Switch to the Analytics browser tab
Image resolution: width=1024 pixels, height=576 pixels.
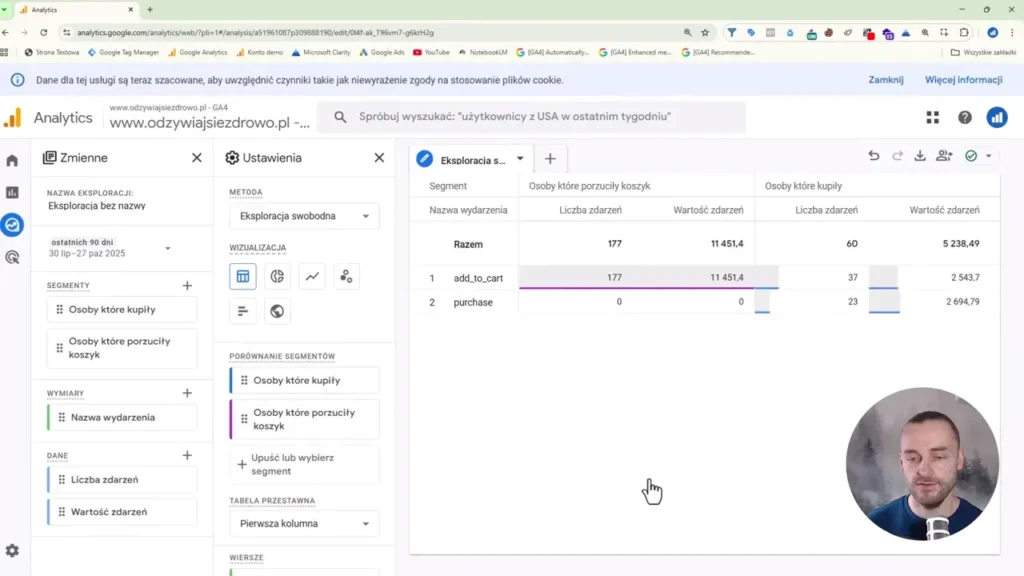[76, 10]
